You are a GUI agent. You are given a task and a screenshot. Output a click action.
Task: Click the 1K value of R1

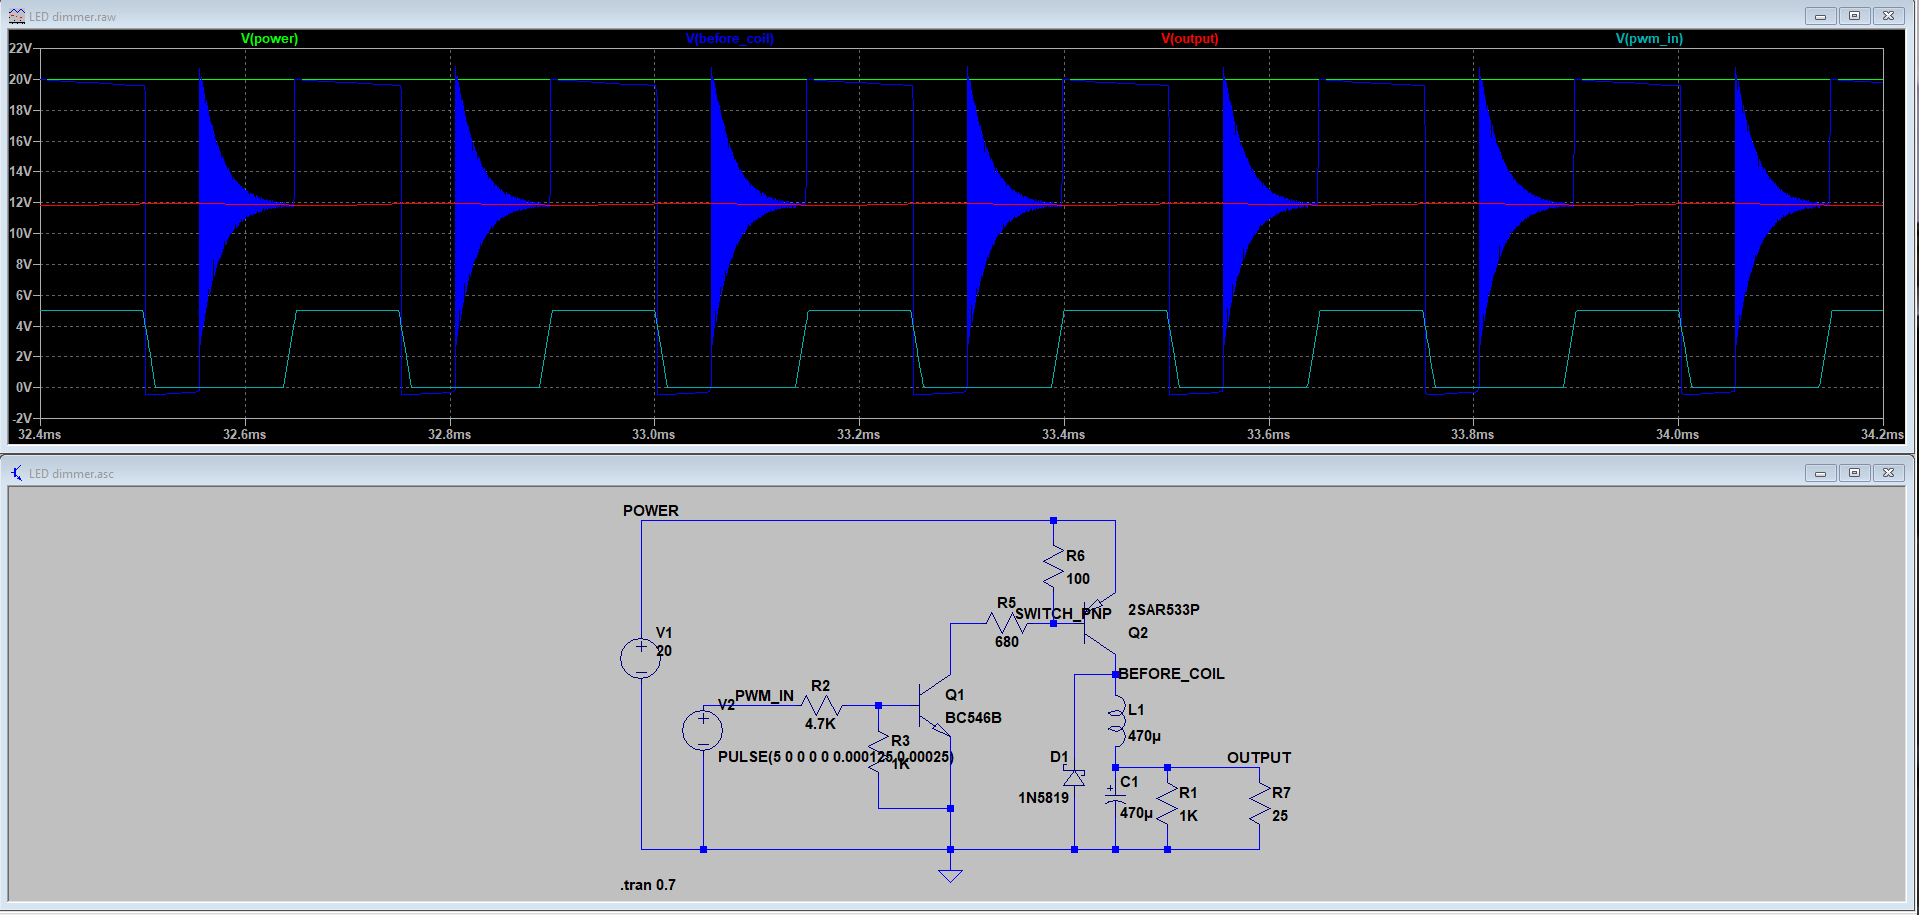click(1188, 816)
